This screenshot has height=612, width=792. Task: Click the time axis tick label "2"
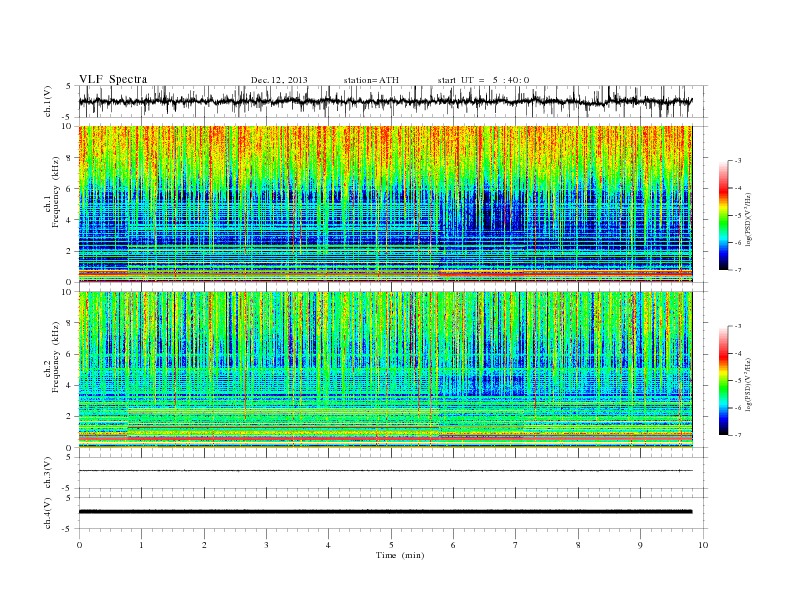[x=204, y=545]
